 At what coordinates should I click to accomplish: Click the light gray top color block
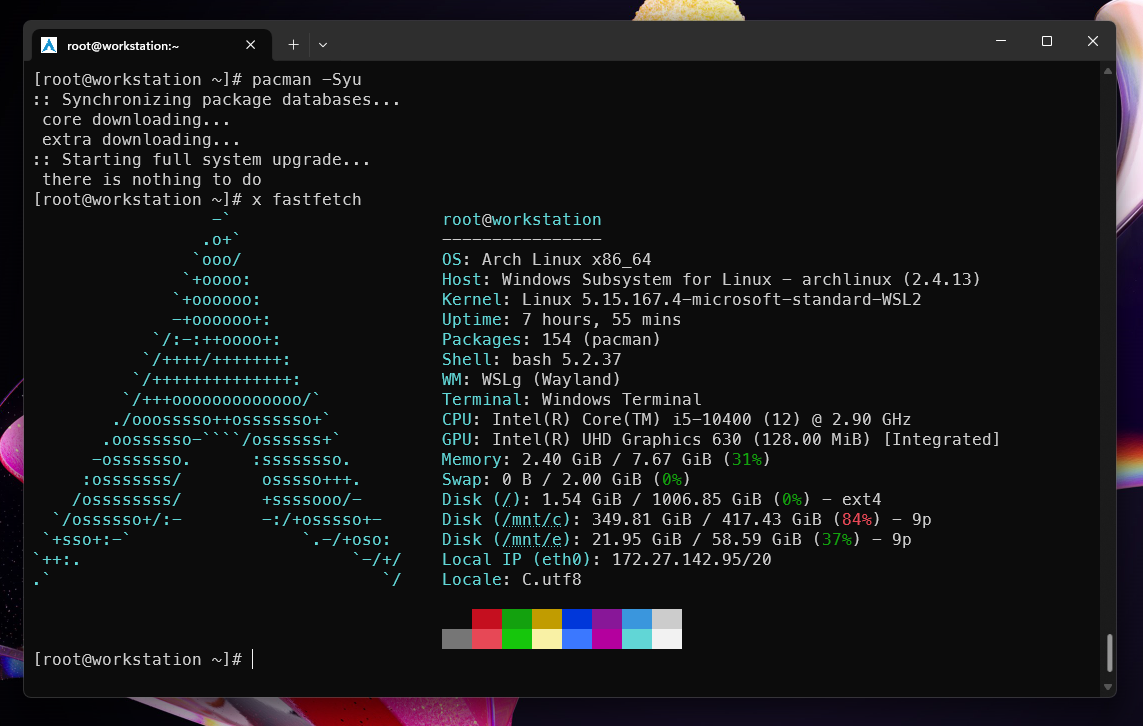coord(666,619)
